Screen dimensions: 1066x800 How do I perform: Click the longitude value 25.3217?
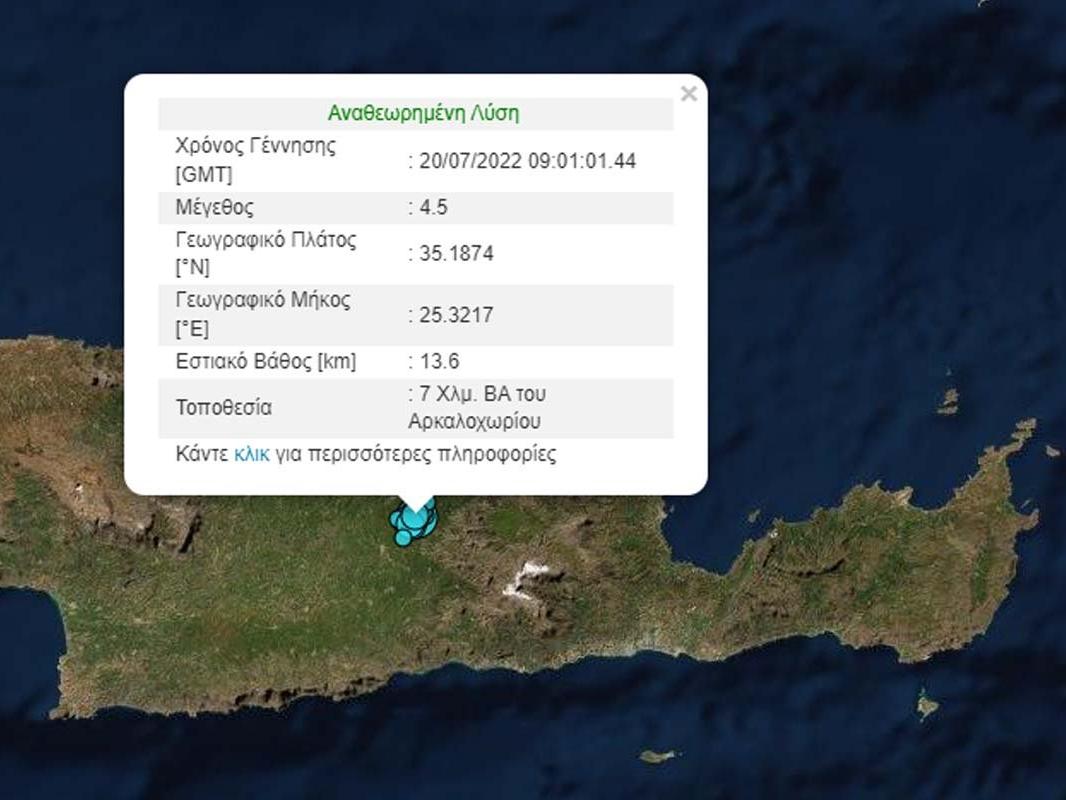(x=455, y=315)
